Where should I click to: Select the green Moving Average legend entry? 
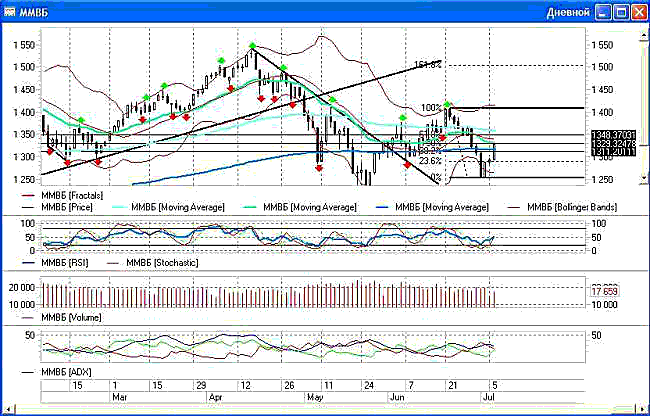click(300, 207)
